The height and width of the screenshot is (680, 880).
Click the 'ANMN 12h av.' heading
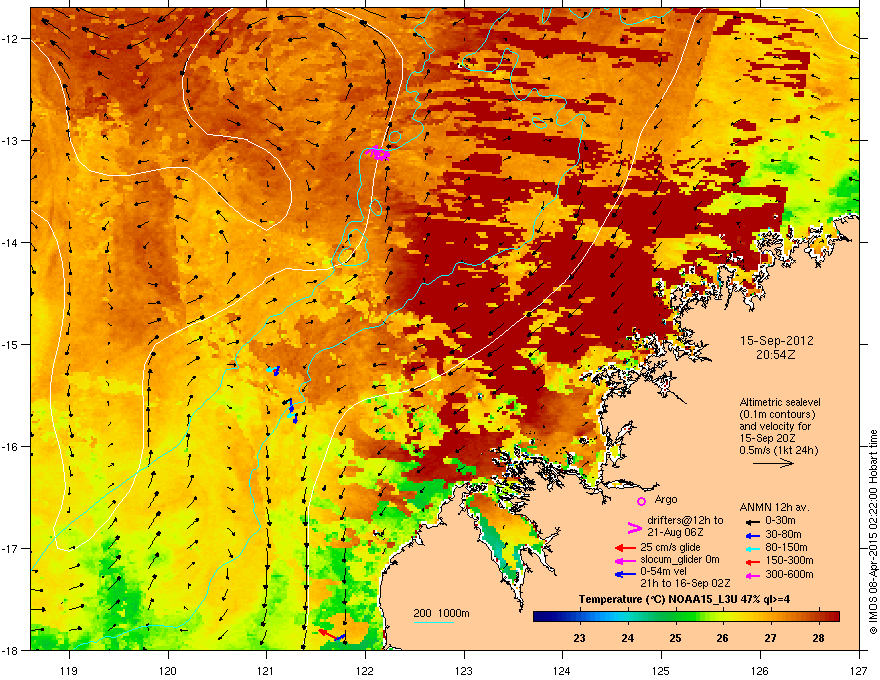[x=774, y=507]
